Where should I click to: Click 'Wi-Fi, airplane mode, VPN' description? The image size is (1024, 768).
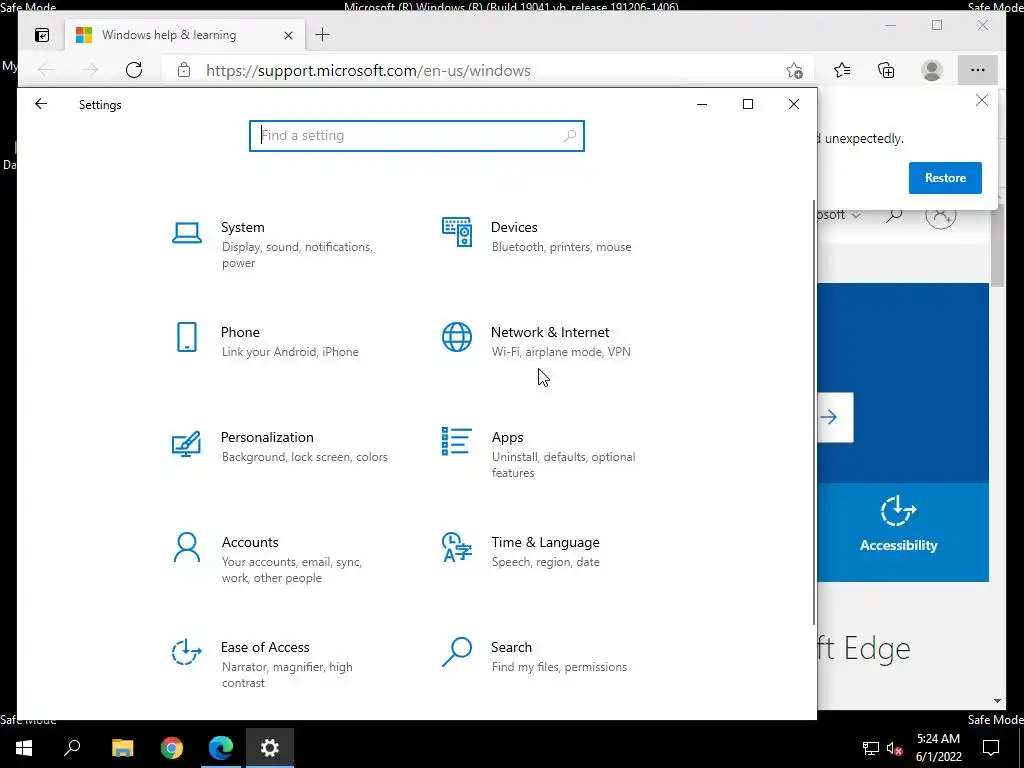561,351
